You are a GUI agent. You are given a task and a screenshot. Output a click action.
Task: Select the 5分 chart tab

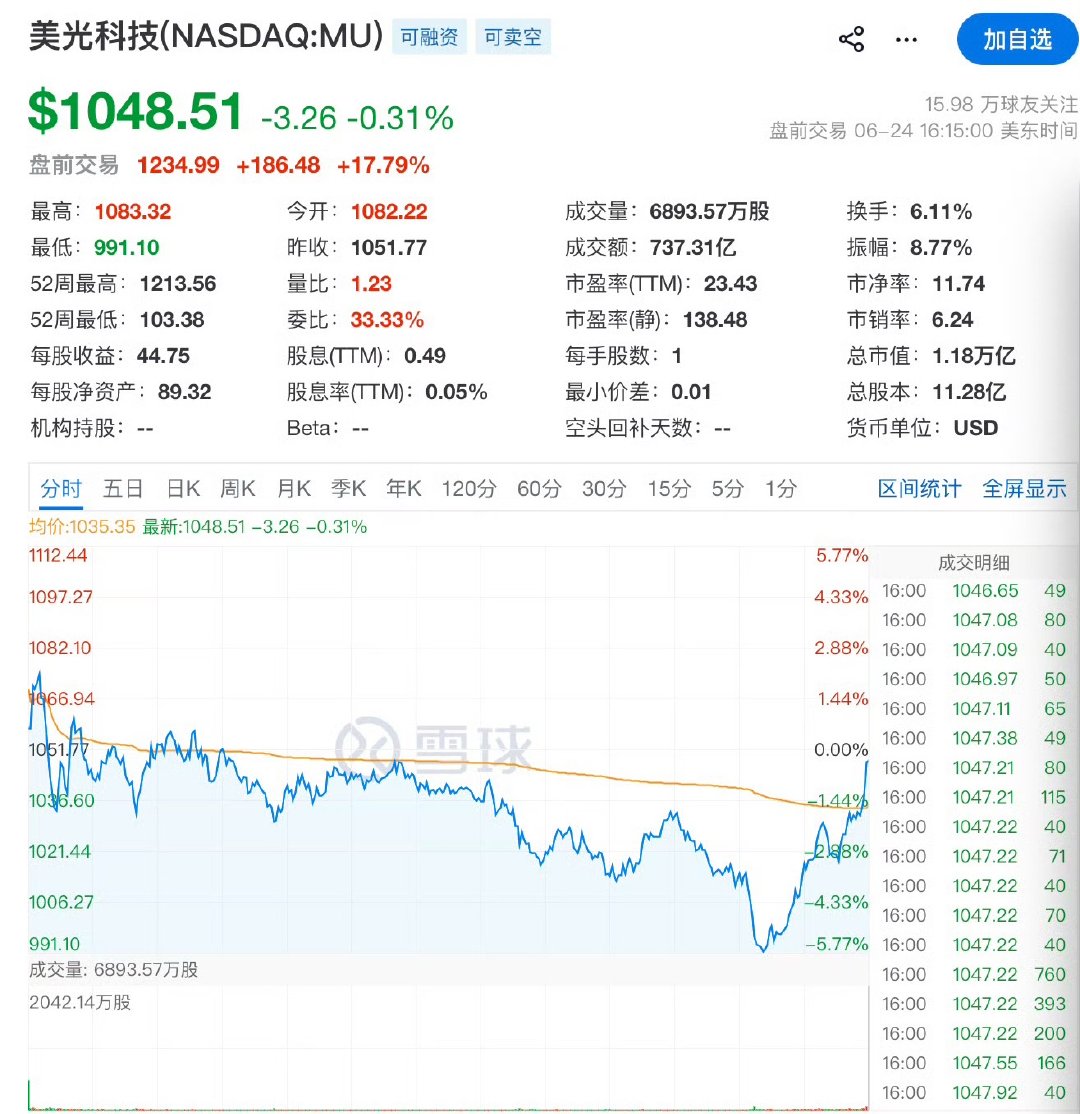[x=728, y=489]
